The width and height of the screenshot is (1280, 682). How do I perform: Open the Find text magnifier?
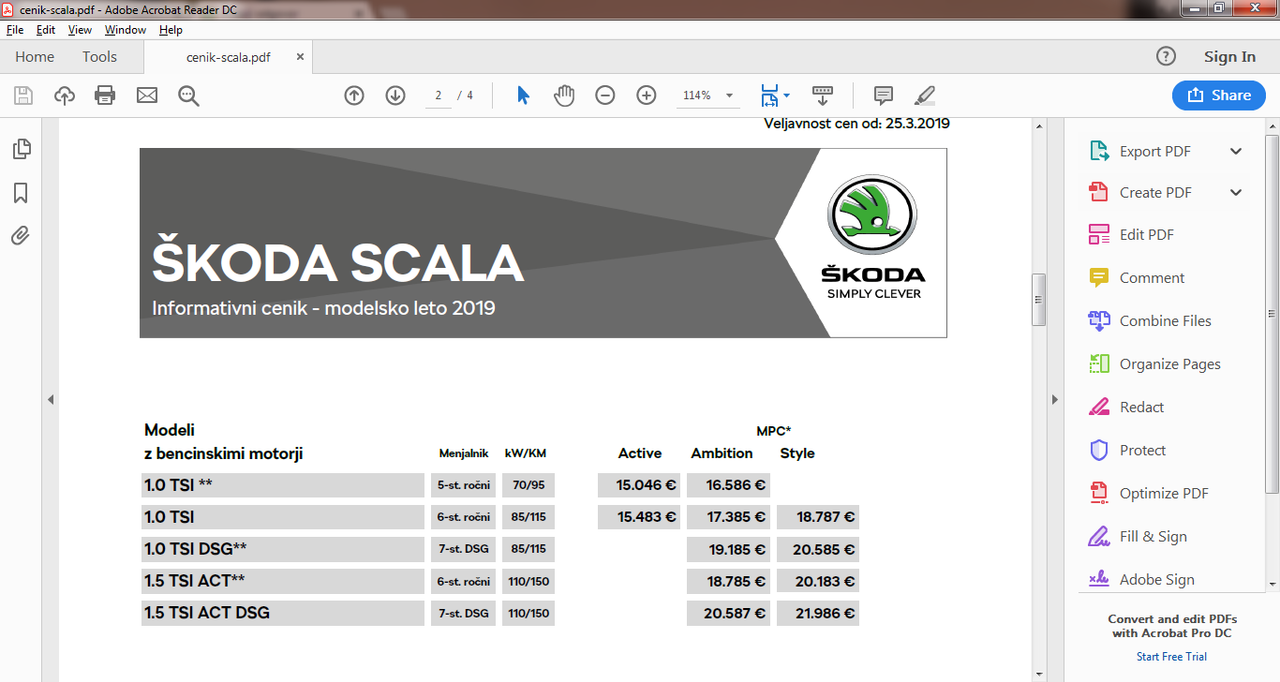coord(189,96)
